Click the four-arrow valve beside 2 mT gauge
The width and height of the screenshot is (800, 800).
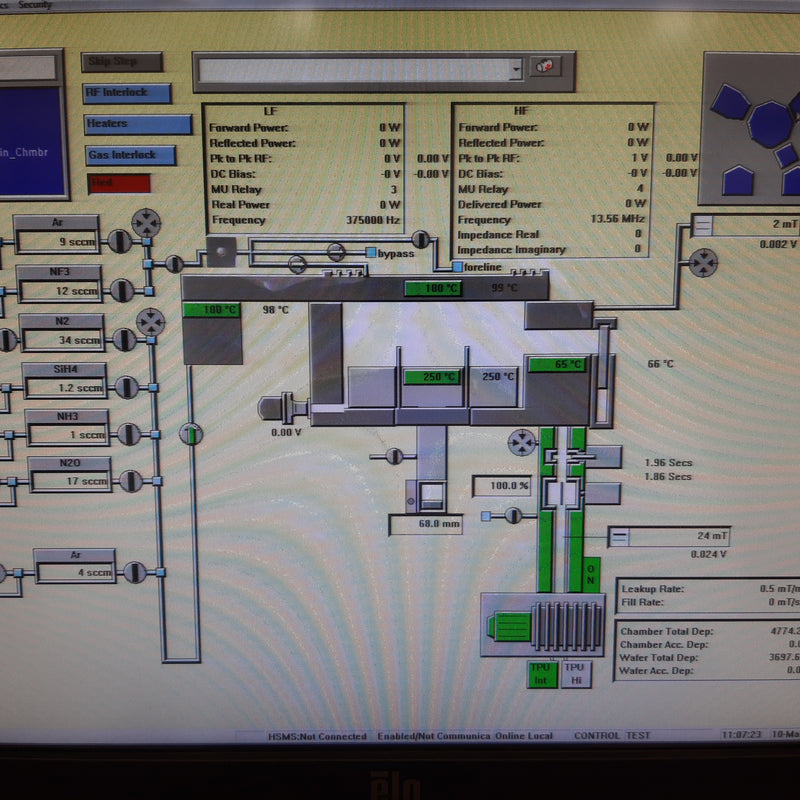coord(704,263)
